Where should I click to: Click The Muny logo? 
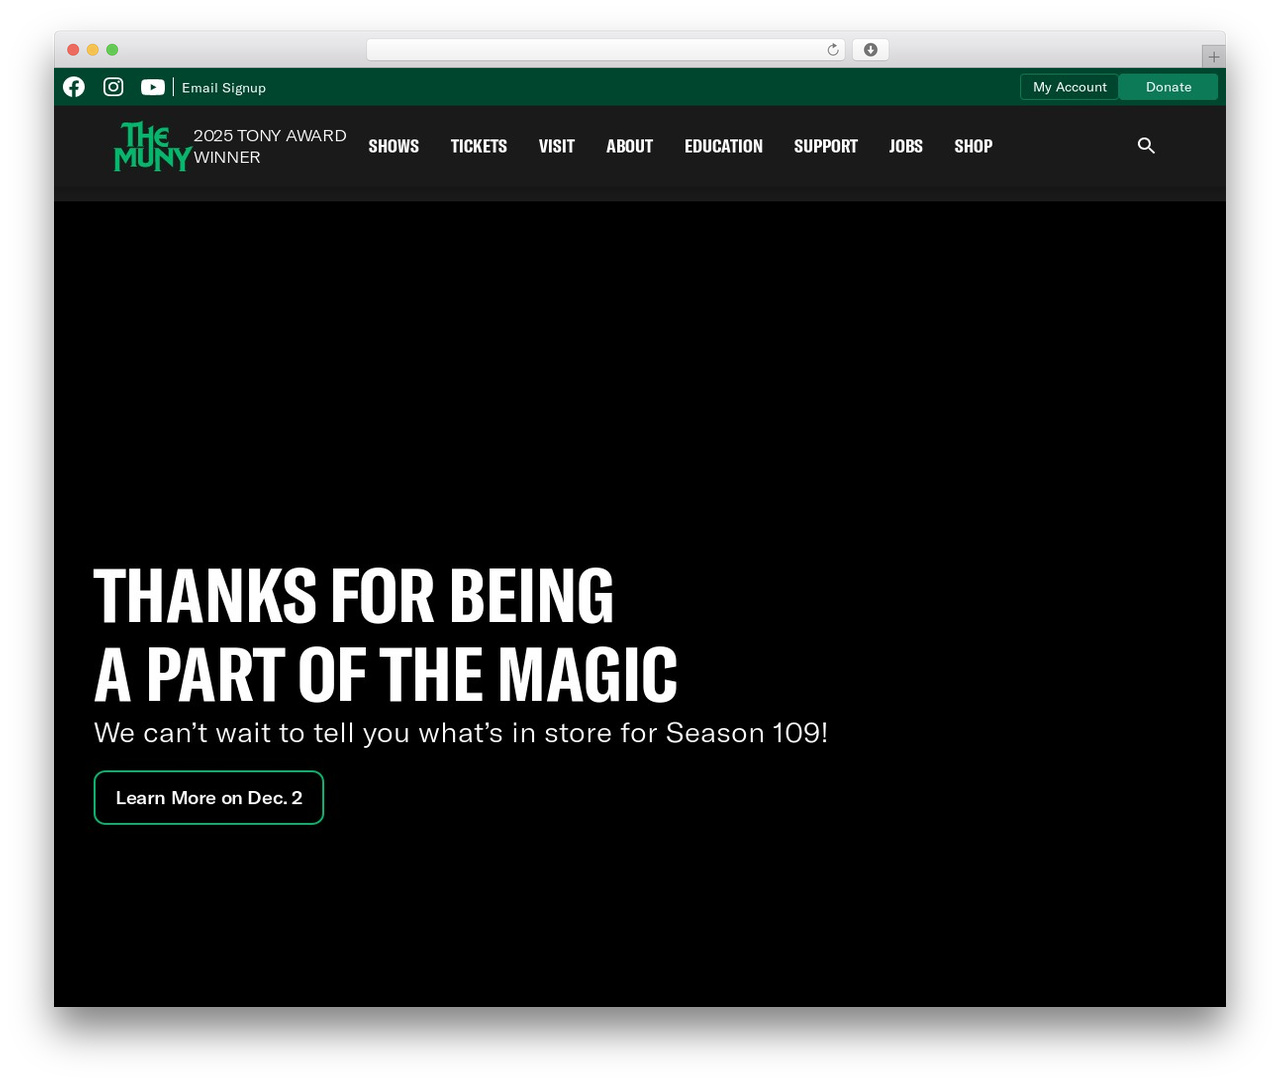(x=152, y=146)
